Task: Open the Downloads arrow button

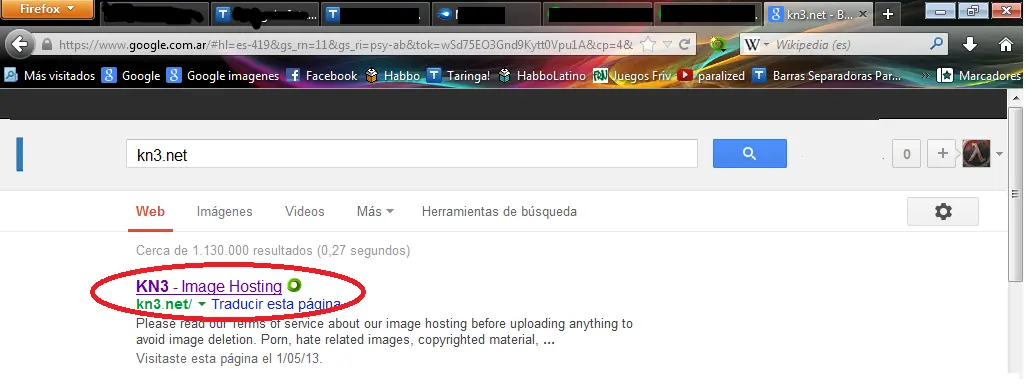Action: pyautogui.click(x=970, y=45)
